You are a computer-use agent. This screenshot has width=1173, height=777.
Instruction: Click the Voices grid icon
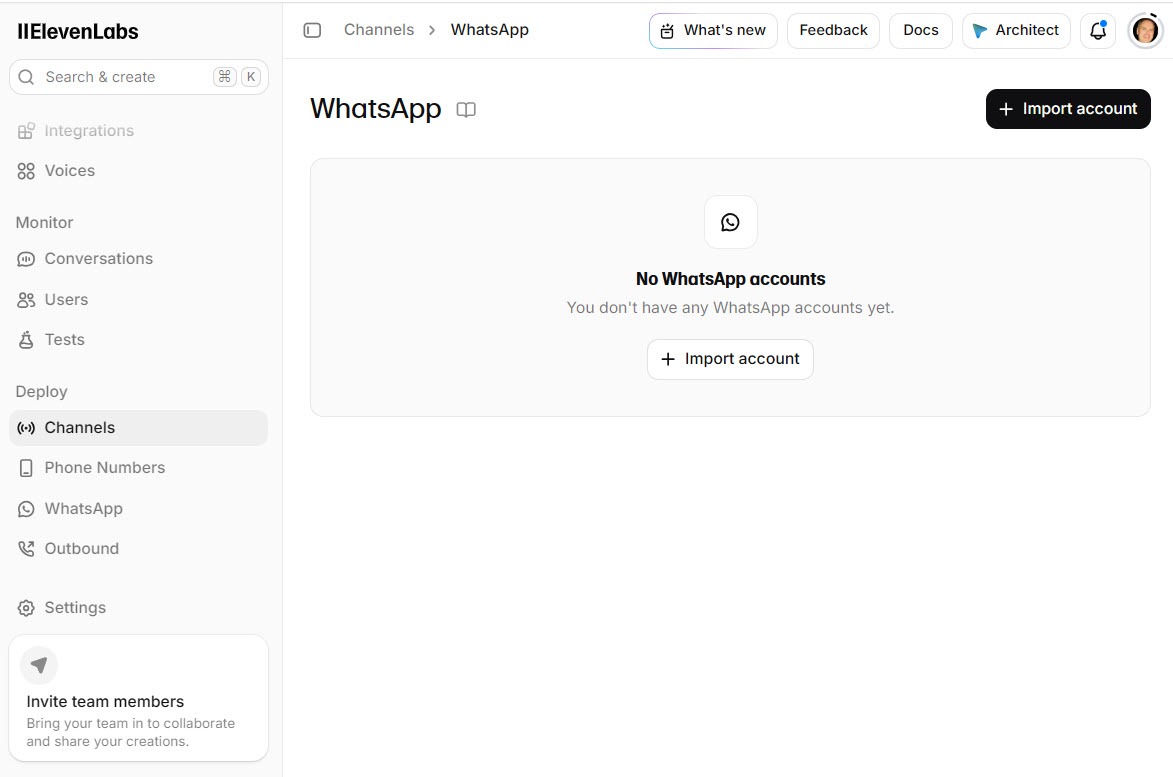pos(26,171)
